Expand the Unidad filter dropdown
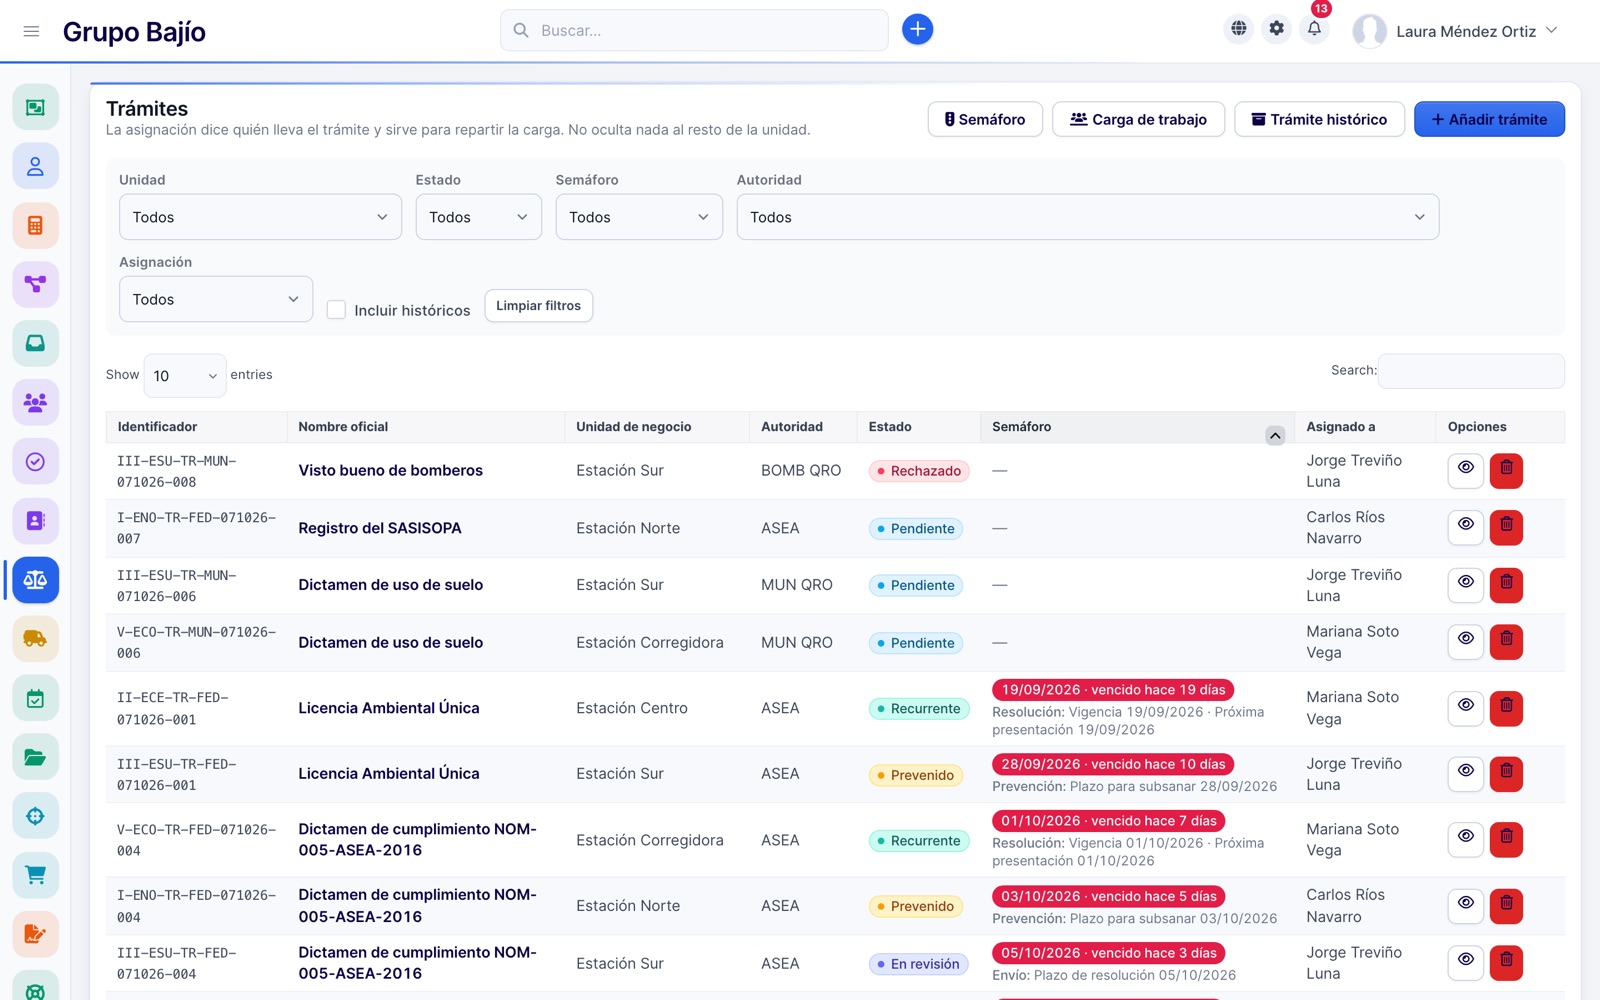This screenshot has width=1600, height=1000. [260, 217]
